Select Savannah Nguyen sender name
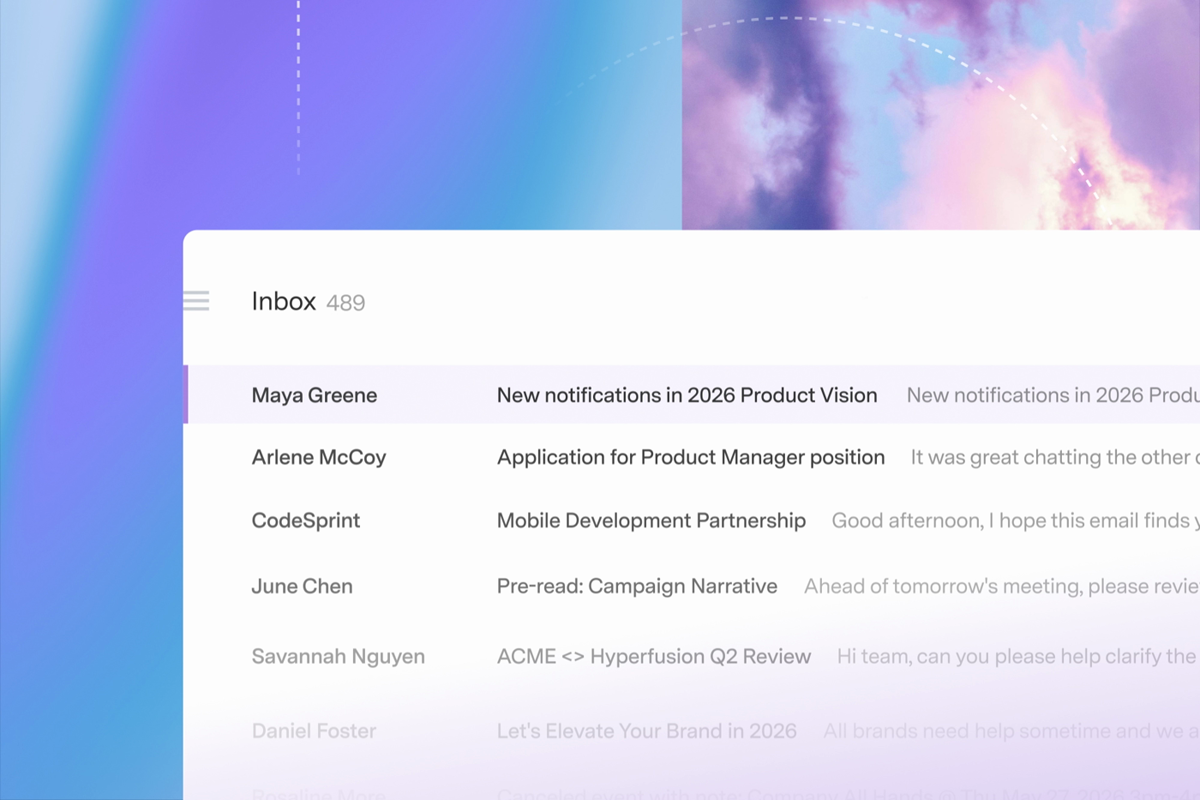The image size is (1200, 800). click(338, 656)
